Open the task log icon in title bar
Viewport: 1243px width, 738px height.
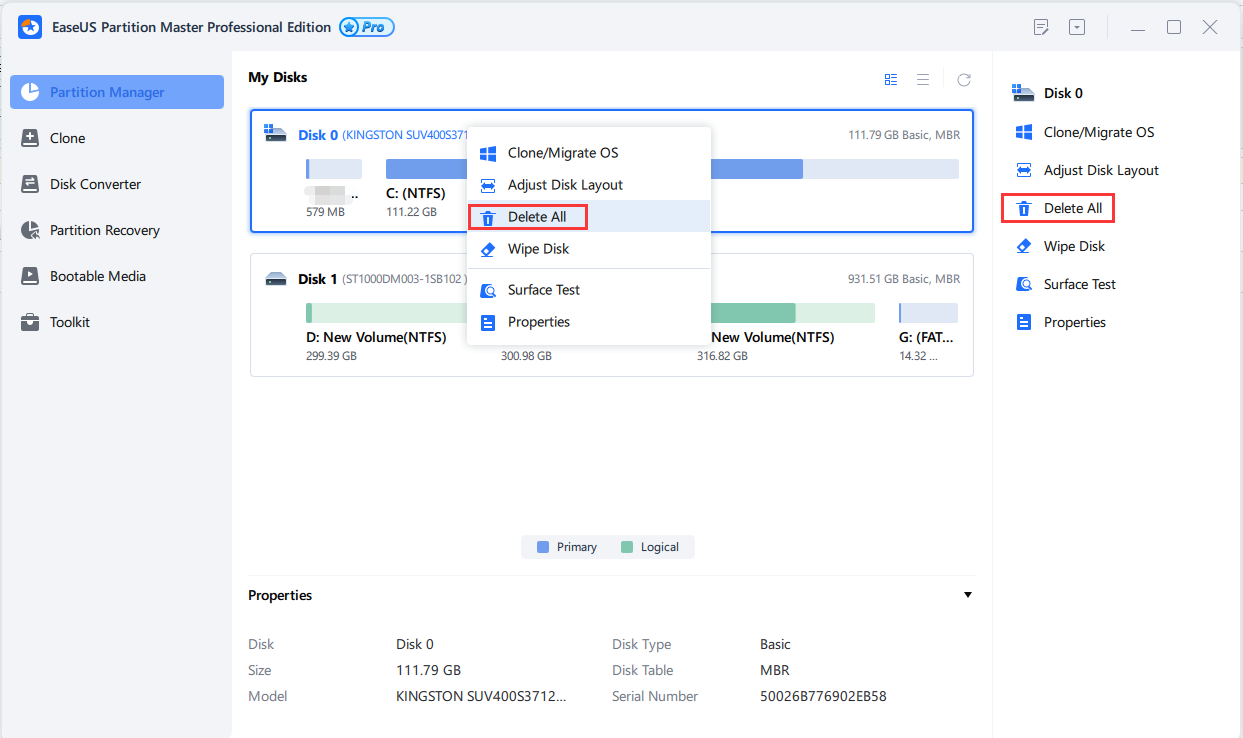pos(1041,27)
